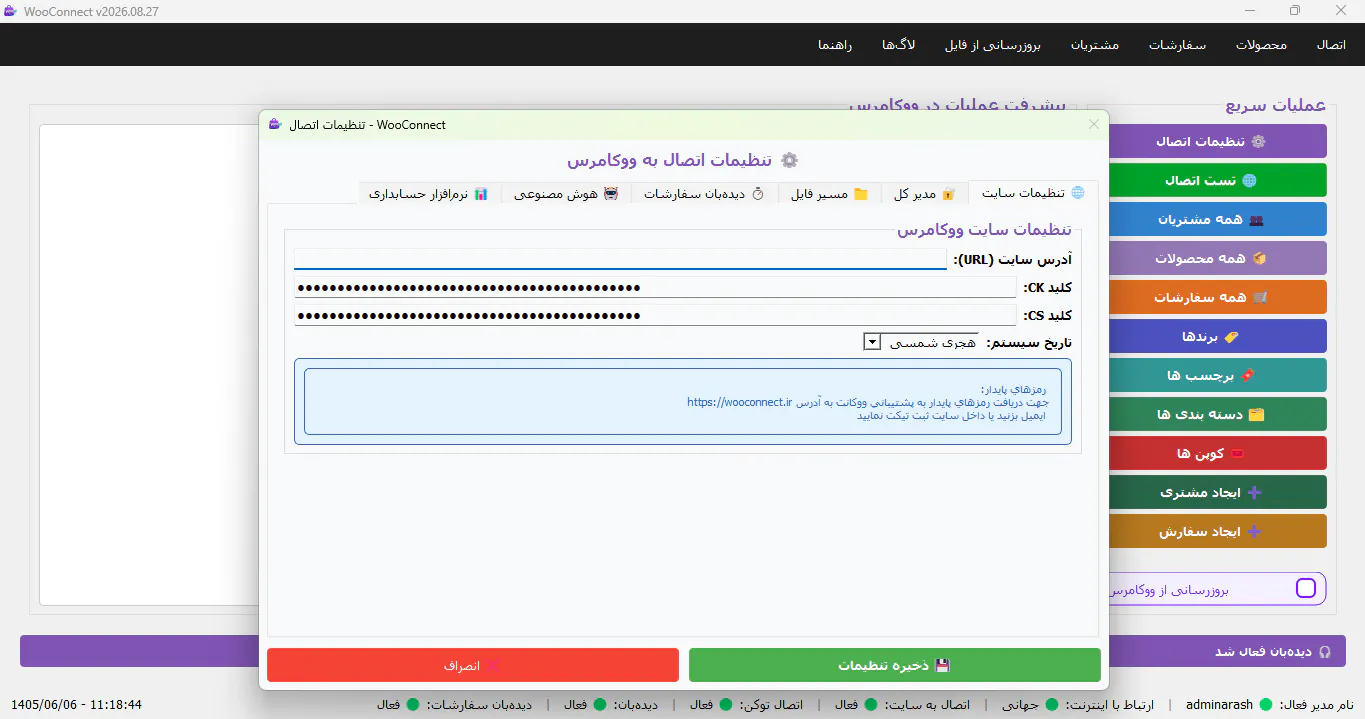Click the cart icon on همه سفارشات button
1365x719 pixels.
click(x=1260, y=297)
